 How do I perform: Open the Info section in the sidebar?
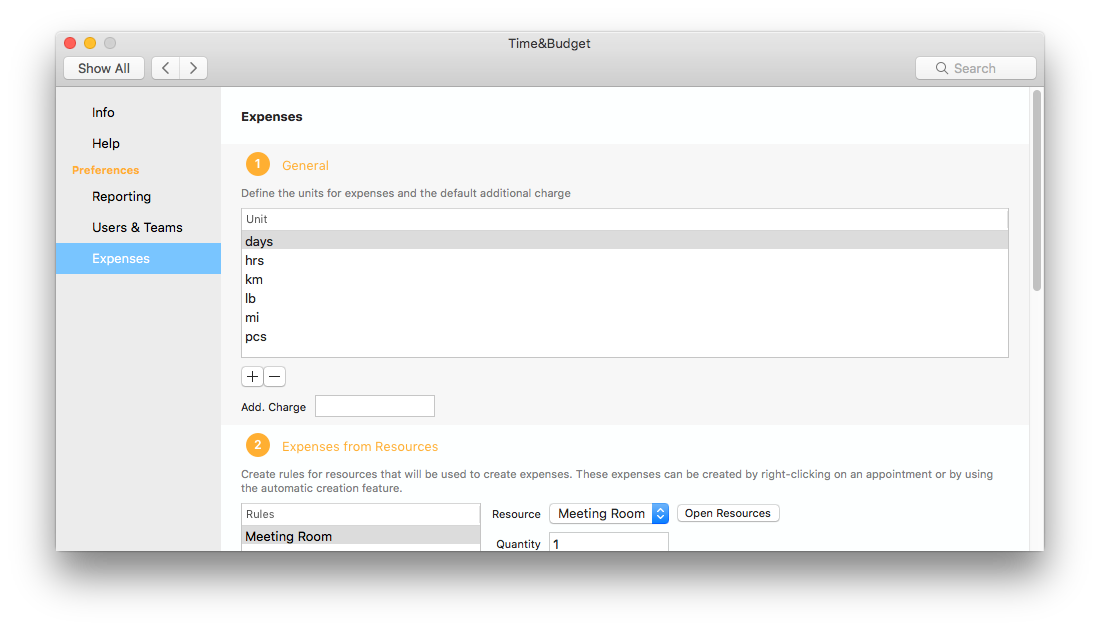[103, 112]
